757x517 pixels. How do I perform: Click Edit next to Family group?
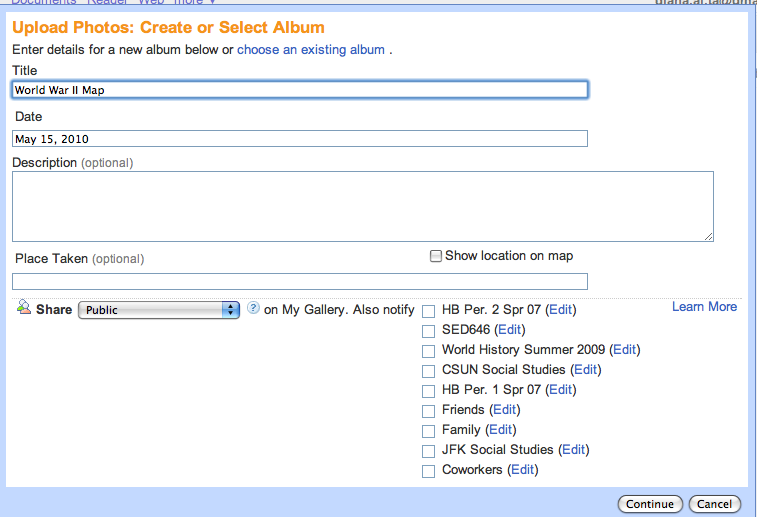click(499, 430)
